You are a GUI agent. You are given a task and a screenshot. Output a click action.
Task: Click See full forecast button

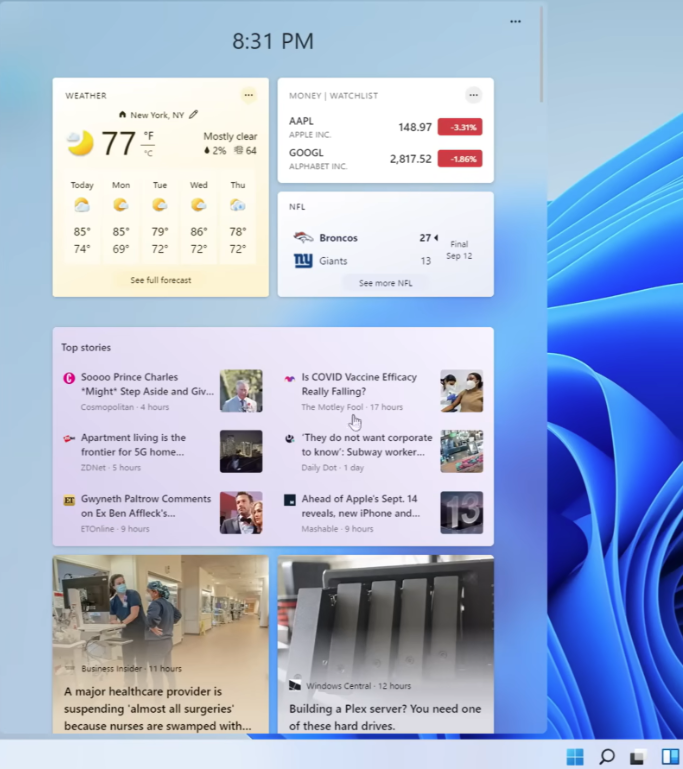pos(161,280)
